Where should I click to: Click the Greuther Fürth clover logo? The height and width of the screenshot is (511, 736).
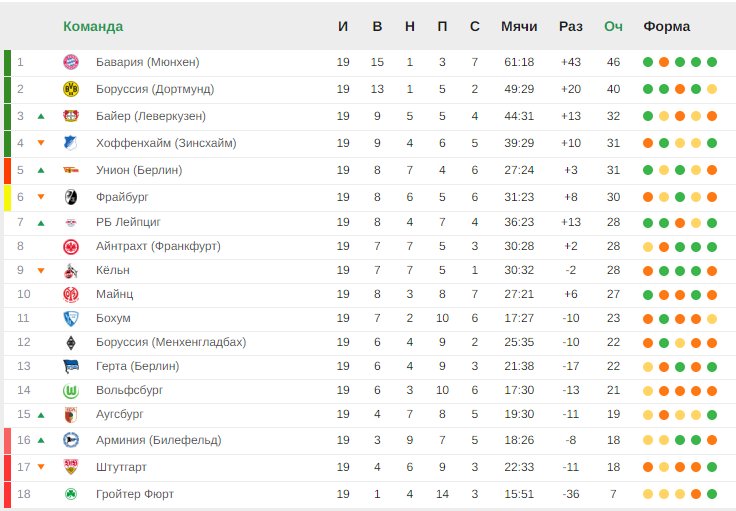71,494
